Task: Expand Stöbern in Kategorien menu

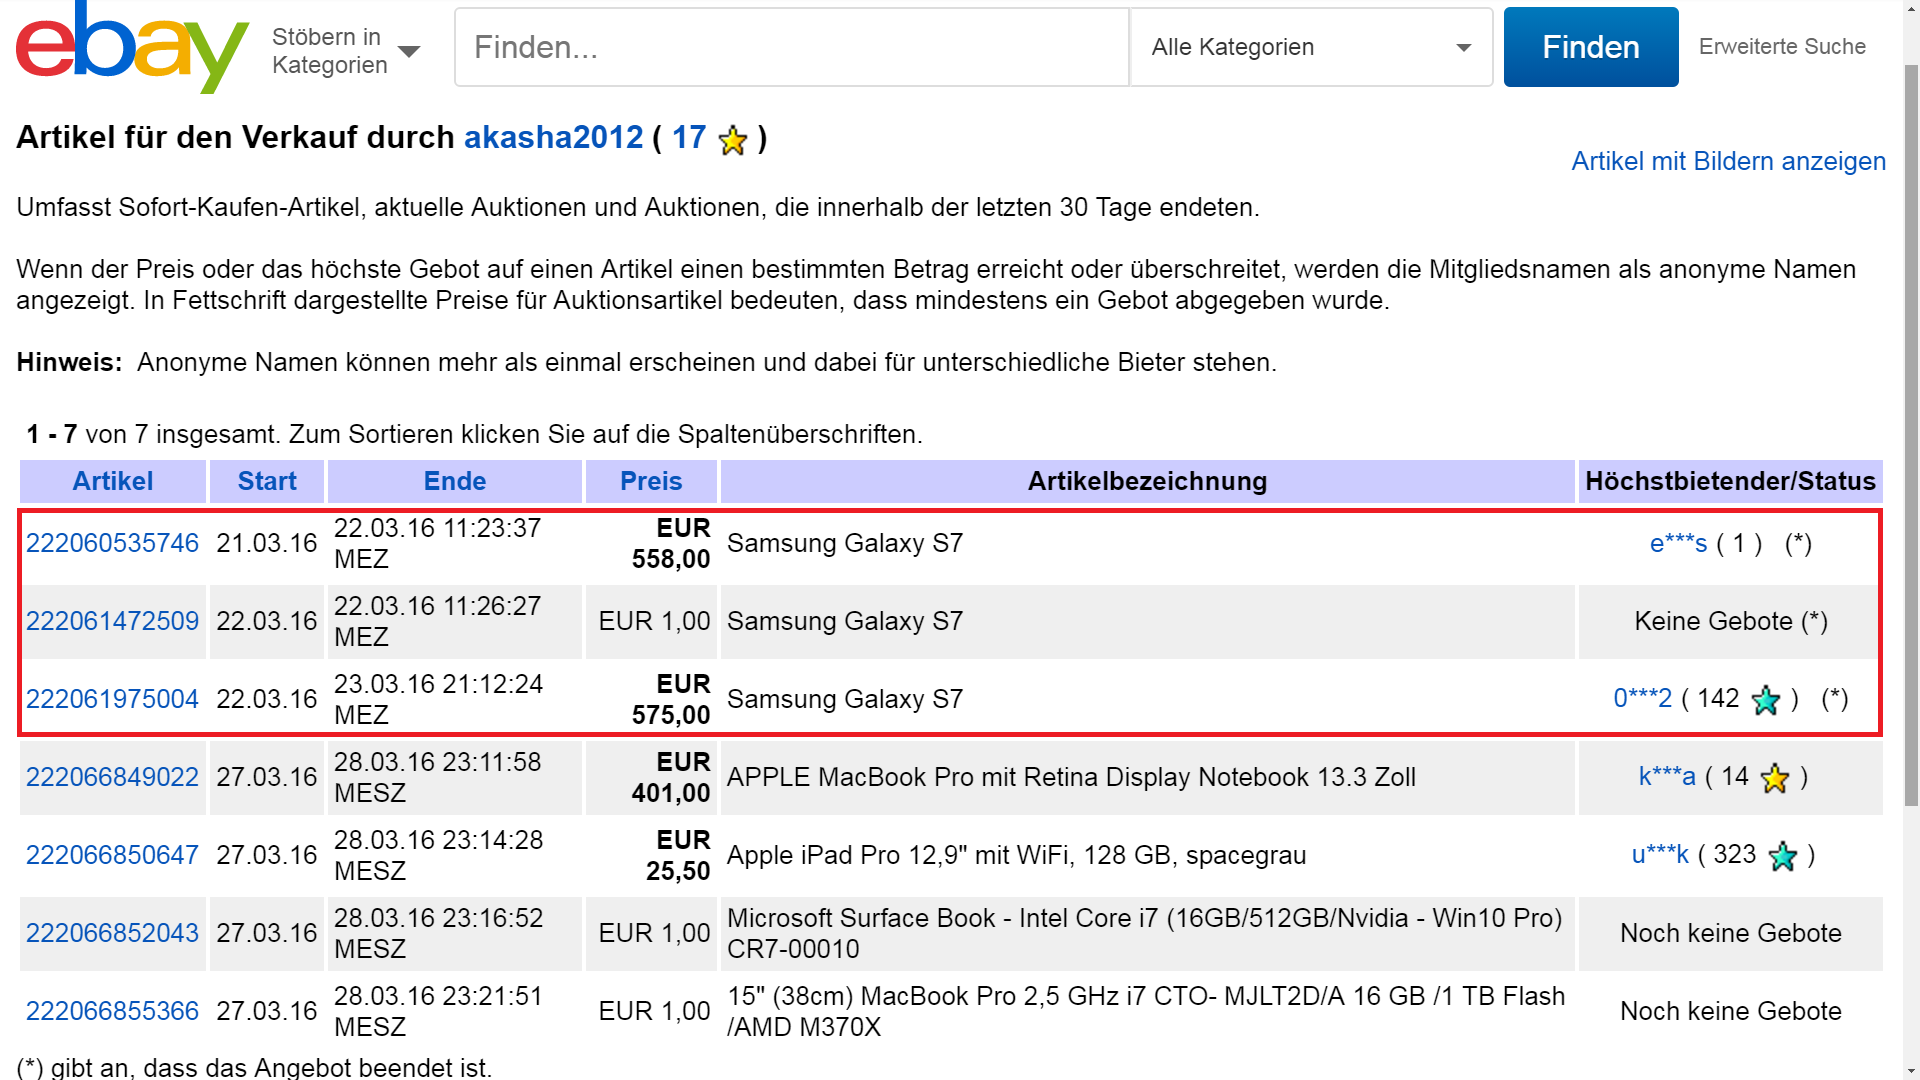Action: point(346,50)
